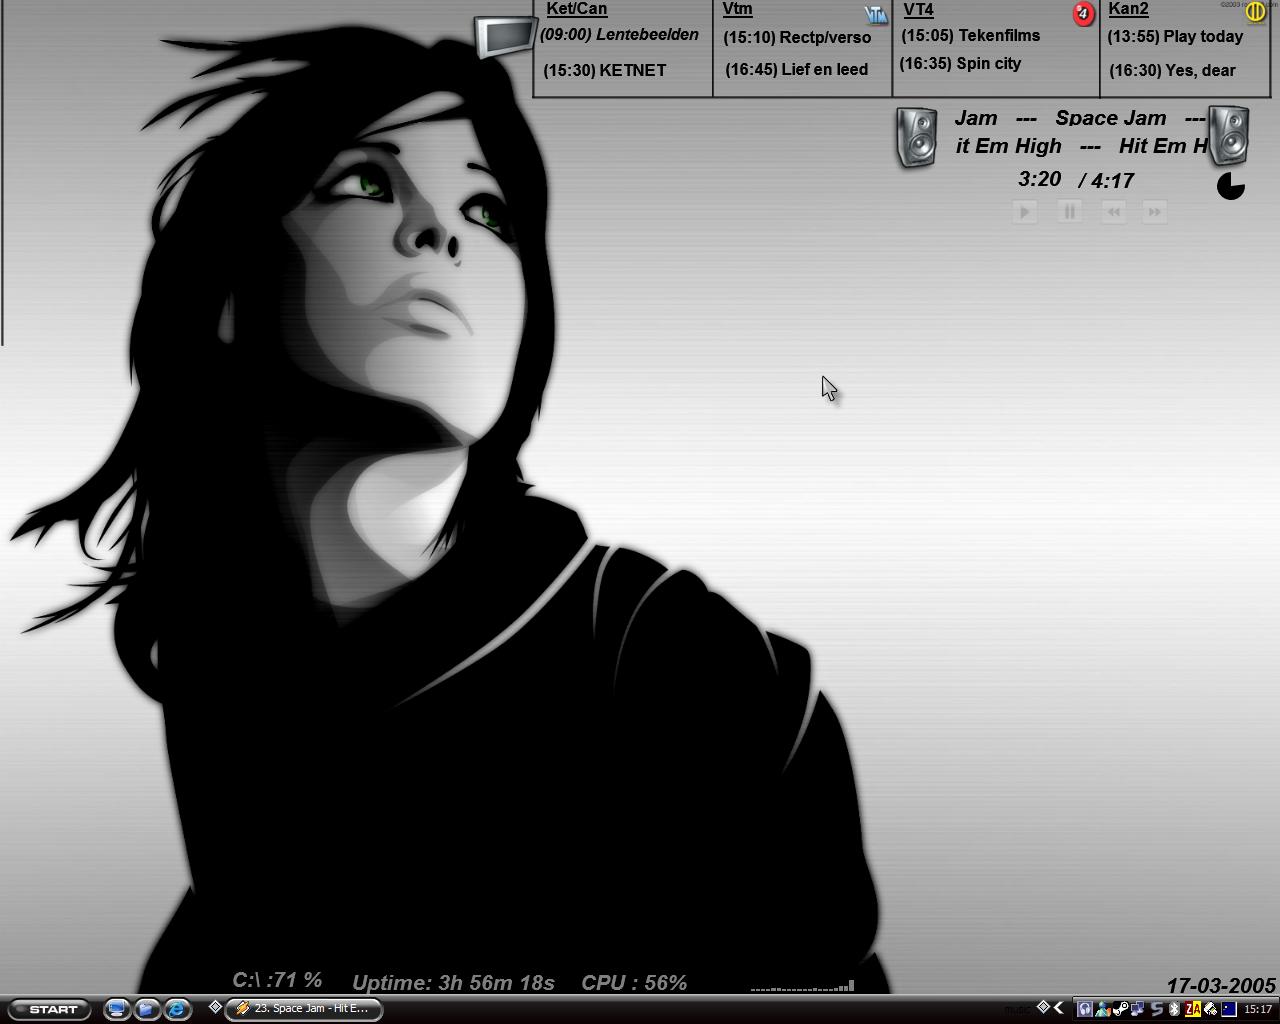The height and width of the screenshot is (1024, 1280).
Task: Click the TV monitor icon beside the TV guide
Action: click(505, 37)
